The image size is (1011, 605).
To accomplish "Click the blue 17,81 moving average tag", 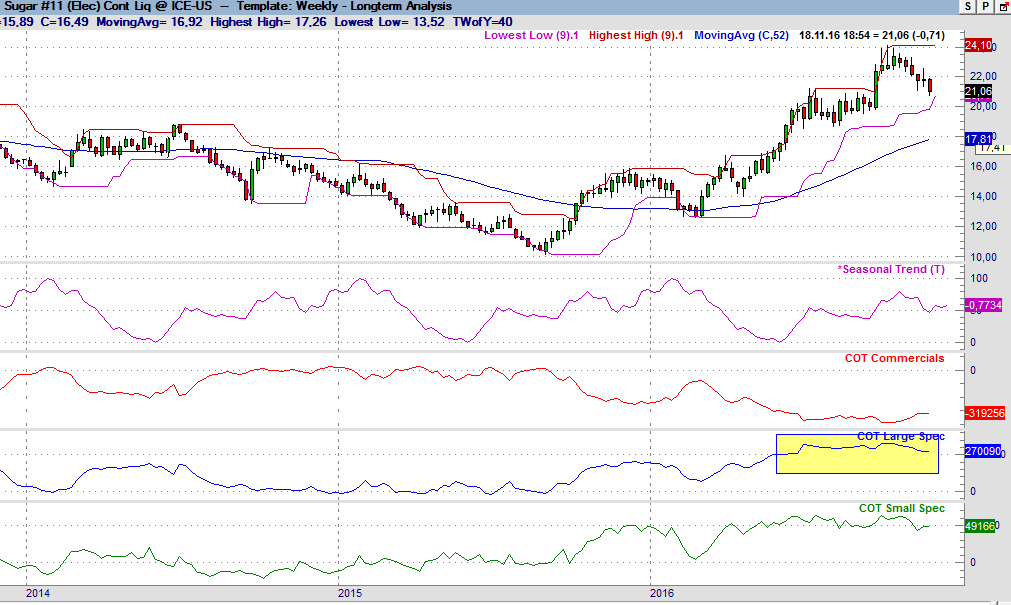I will [978, 139].
